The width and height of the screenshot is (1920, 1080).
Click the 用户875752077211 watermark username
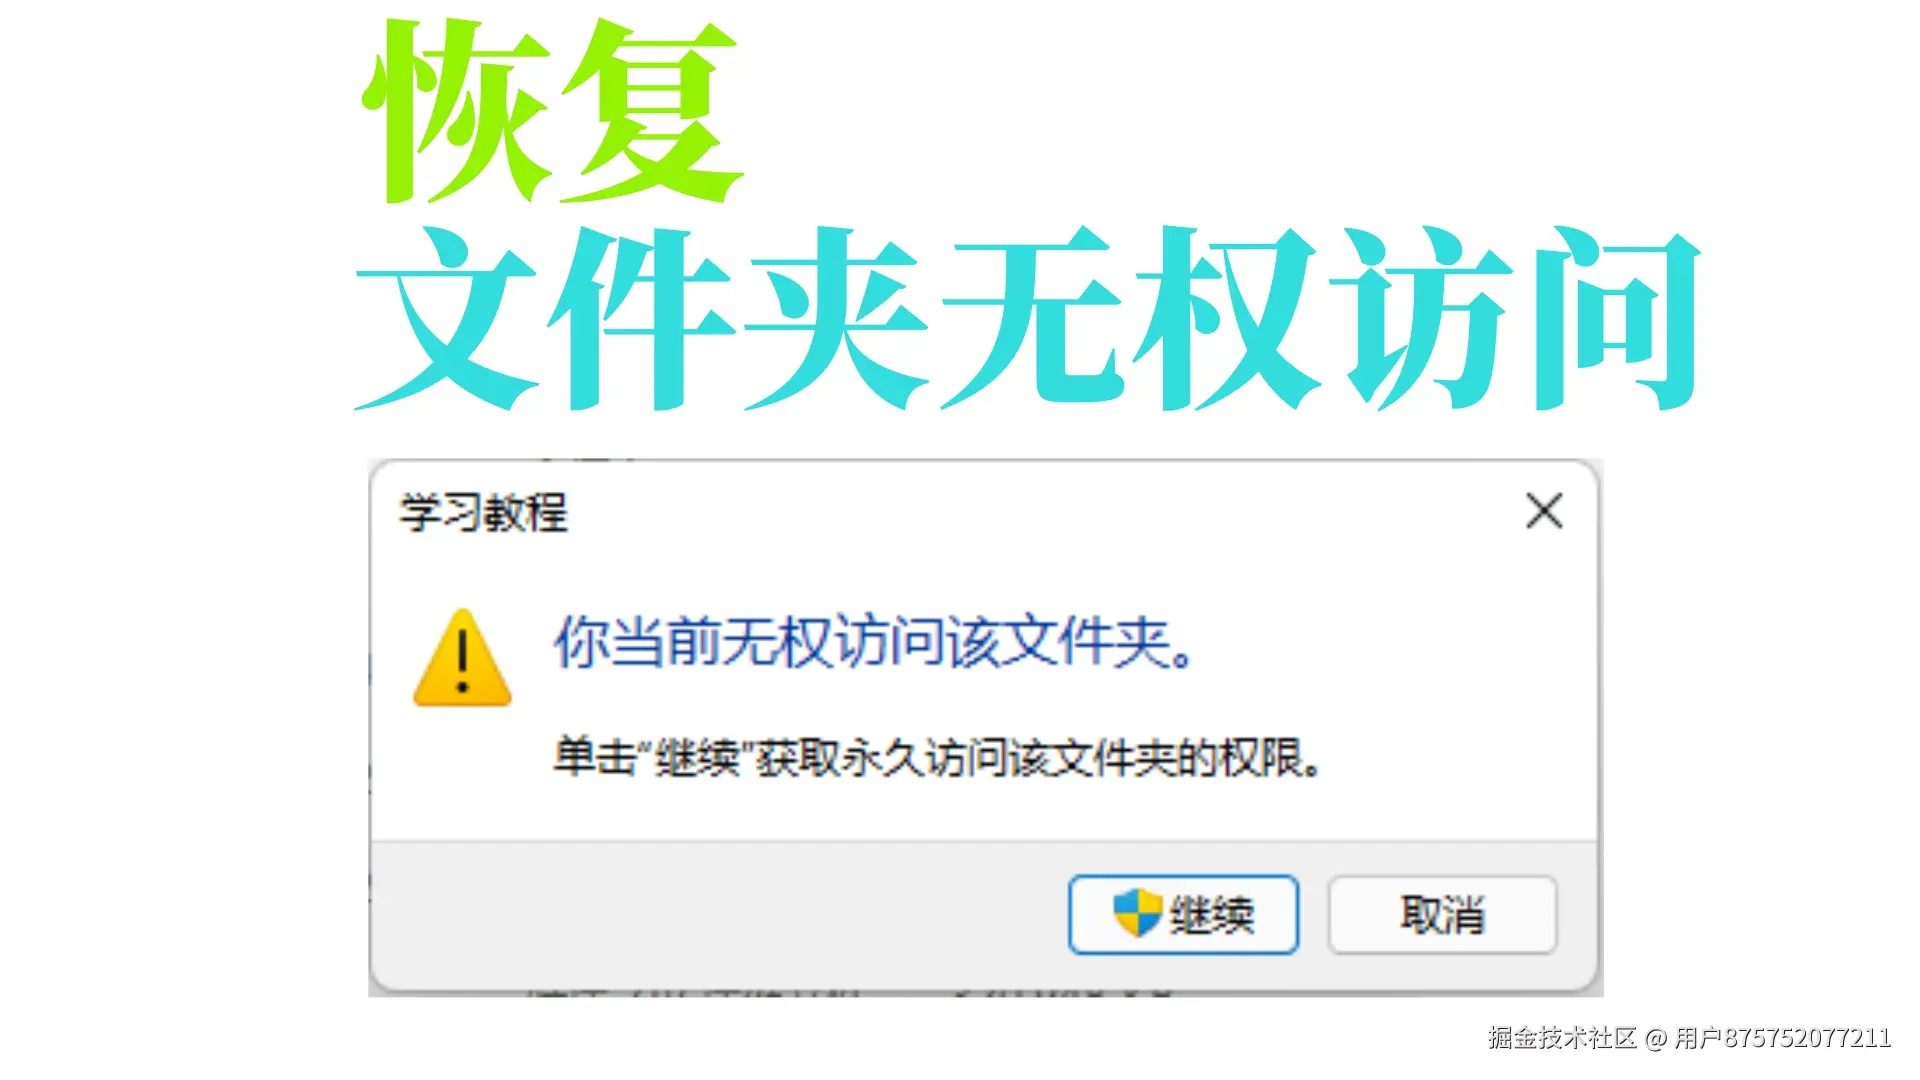[x=1782, y=1038]
